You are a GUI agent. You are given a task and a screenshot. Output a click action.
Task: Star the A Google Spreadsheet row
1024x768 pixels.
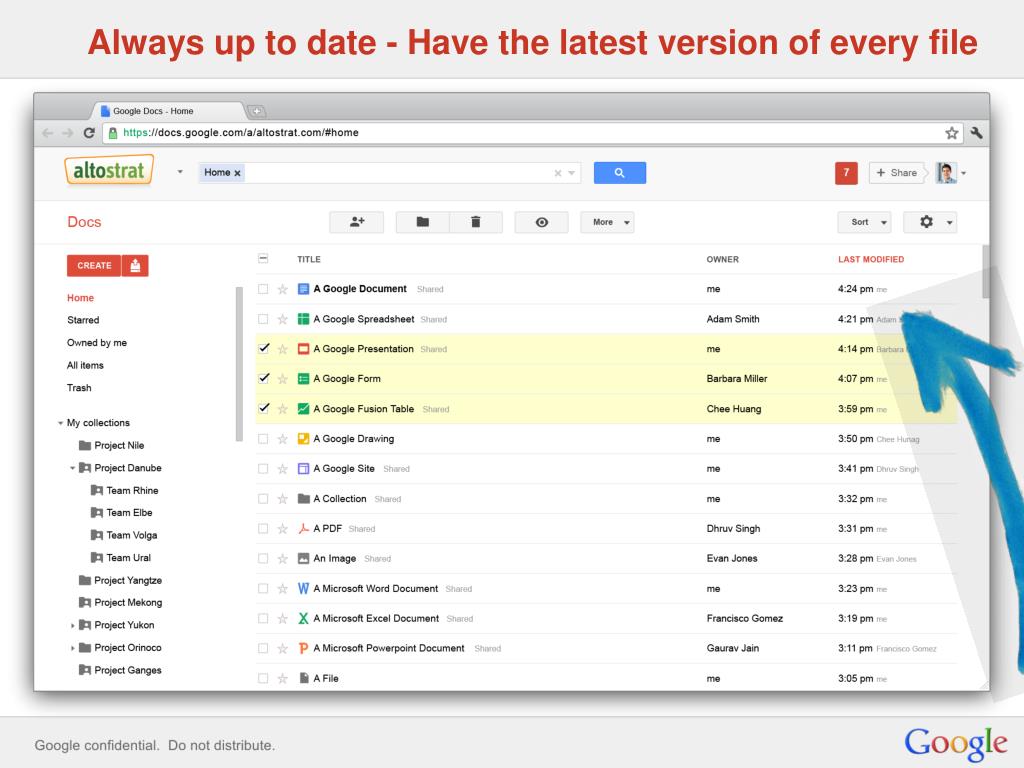(282, 319)
